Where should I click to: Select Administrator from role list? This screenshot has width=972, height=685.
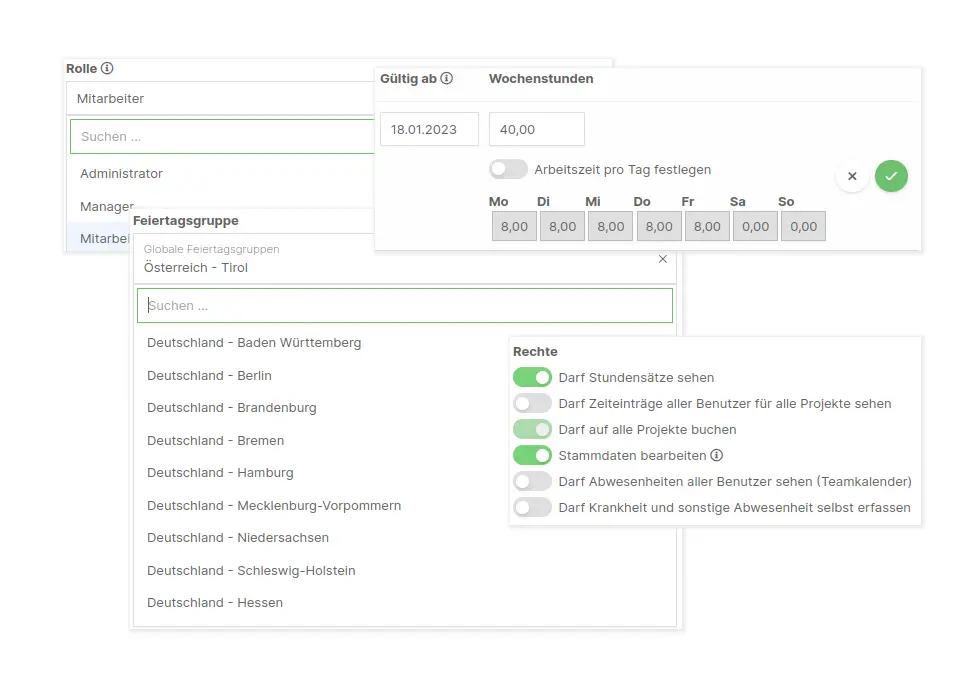click(122, 174)
